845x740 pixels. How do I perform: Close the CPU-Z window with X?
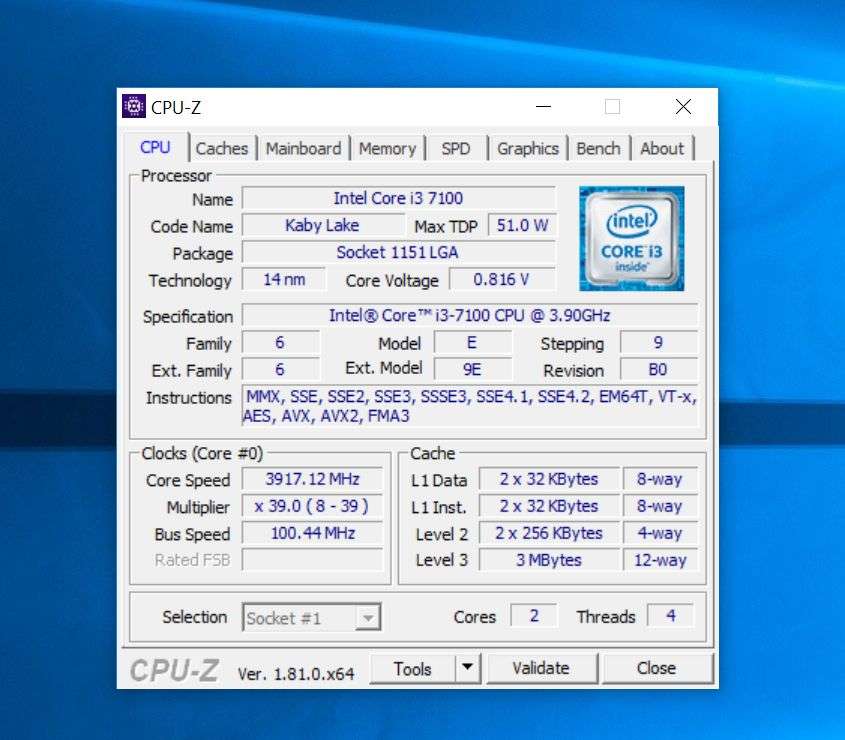(x=683, y=107)
